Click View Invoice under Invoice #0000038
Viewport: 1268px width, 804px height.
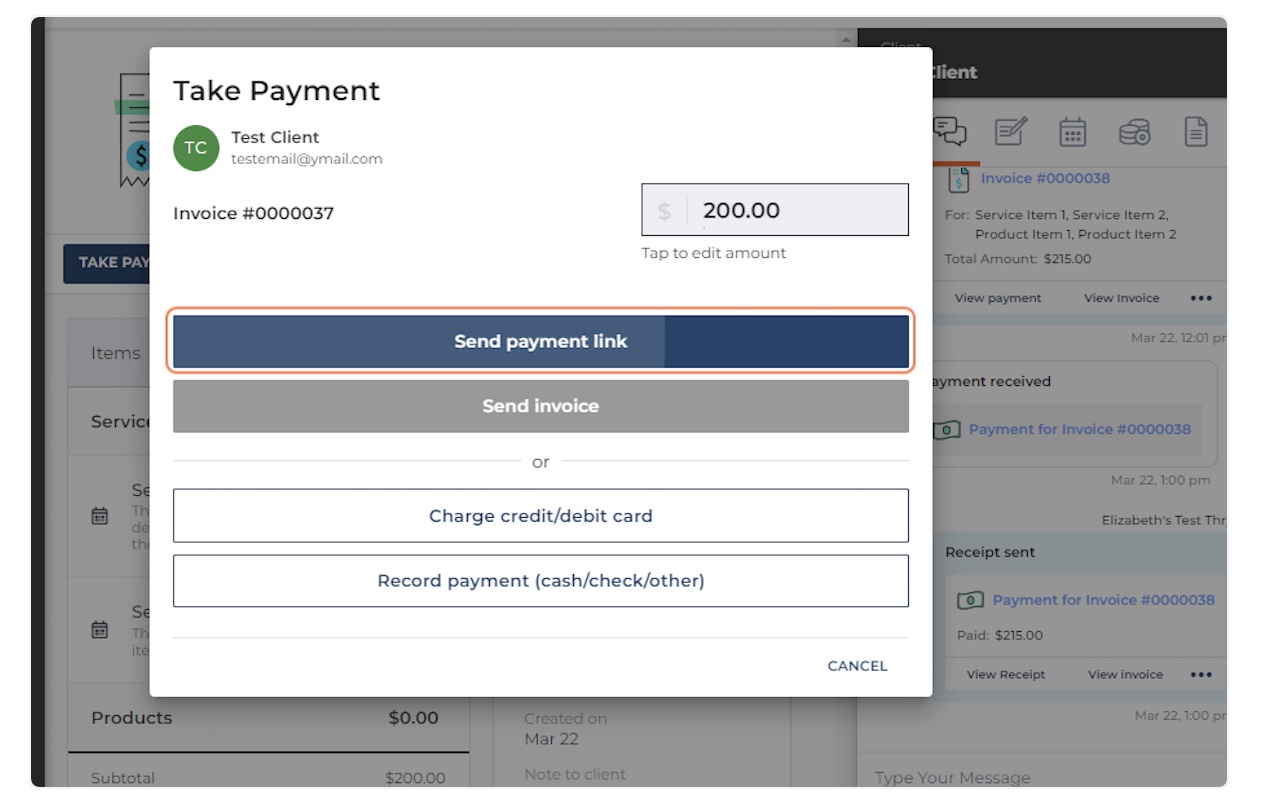(1122, 298)
